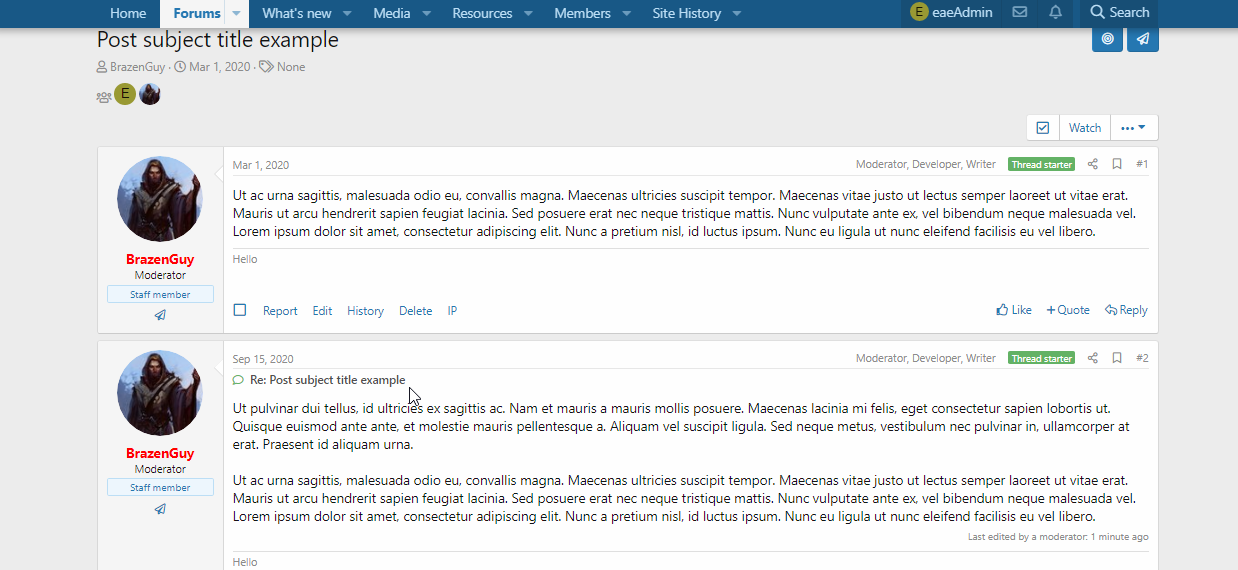This screenshot has height=570, width=1238.
Task: Bookmark the second post #2
Action: click(x=1117, y=358)
